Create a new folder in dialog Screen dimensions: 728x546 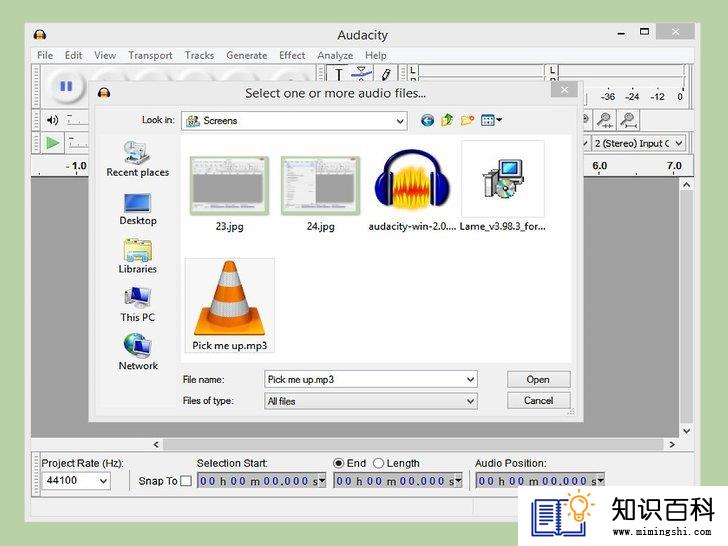[x=467, y=120]
